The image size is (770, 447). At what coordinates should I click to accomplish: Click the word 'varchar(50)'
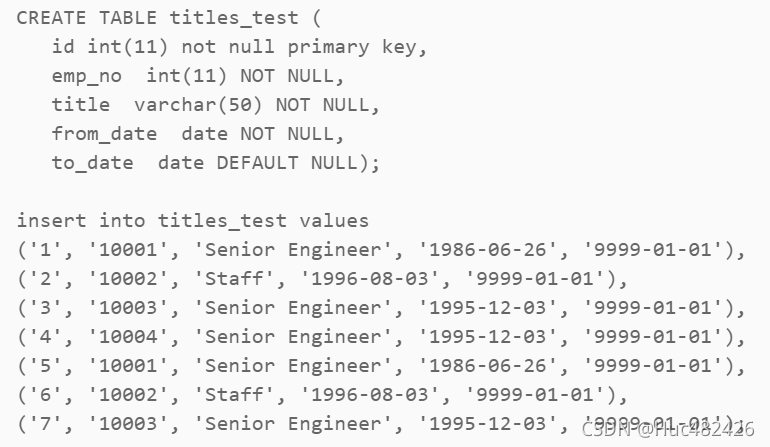198,105
